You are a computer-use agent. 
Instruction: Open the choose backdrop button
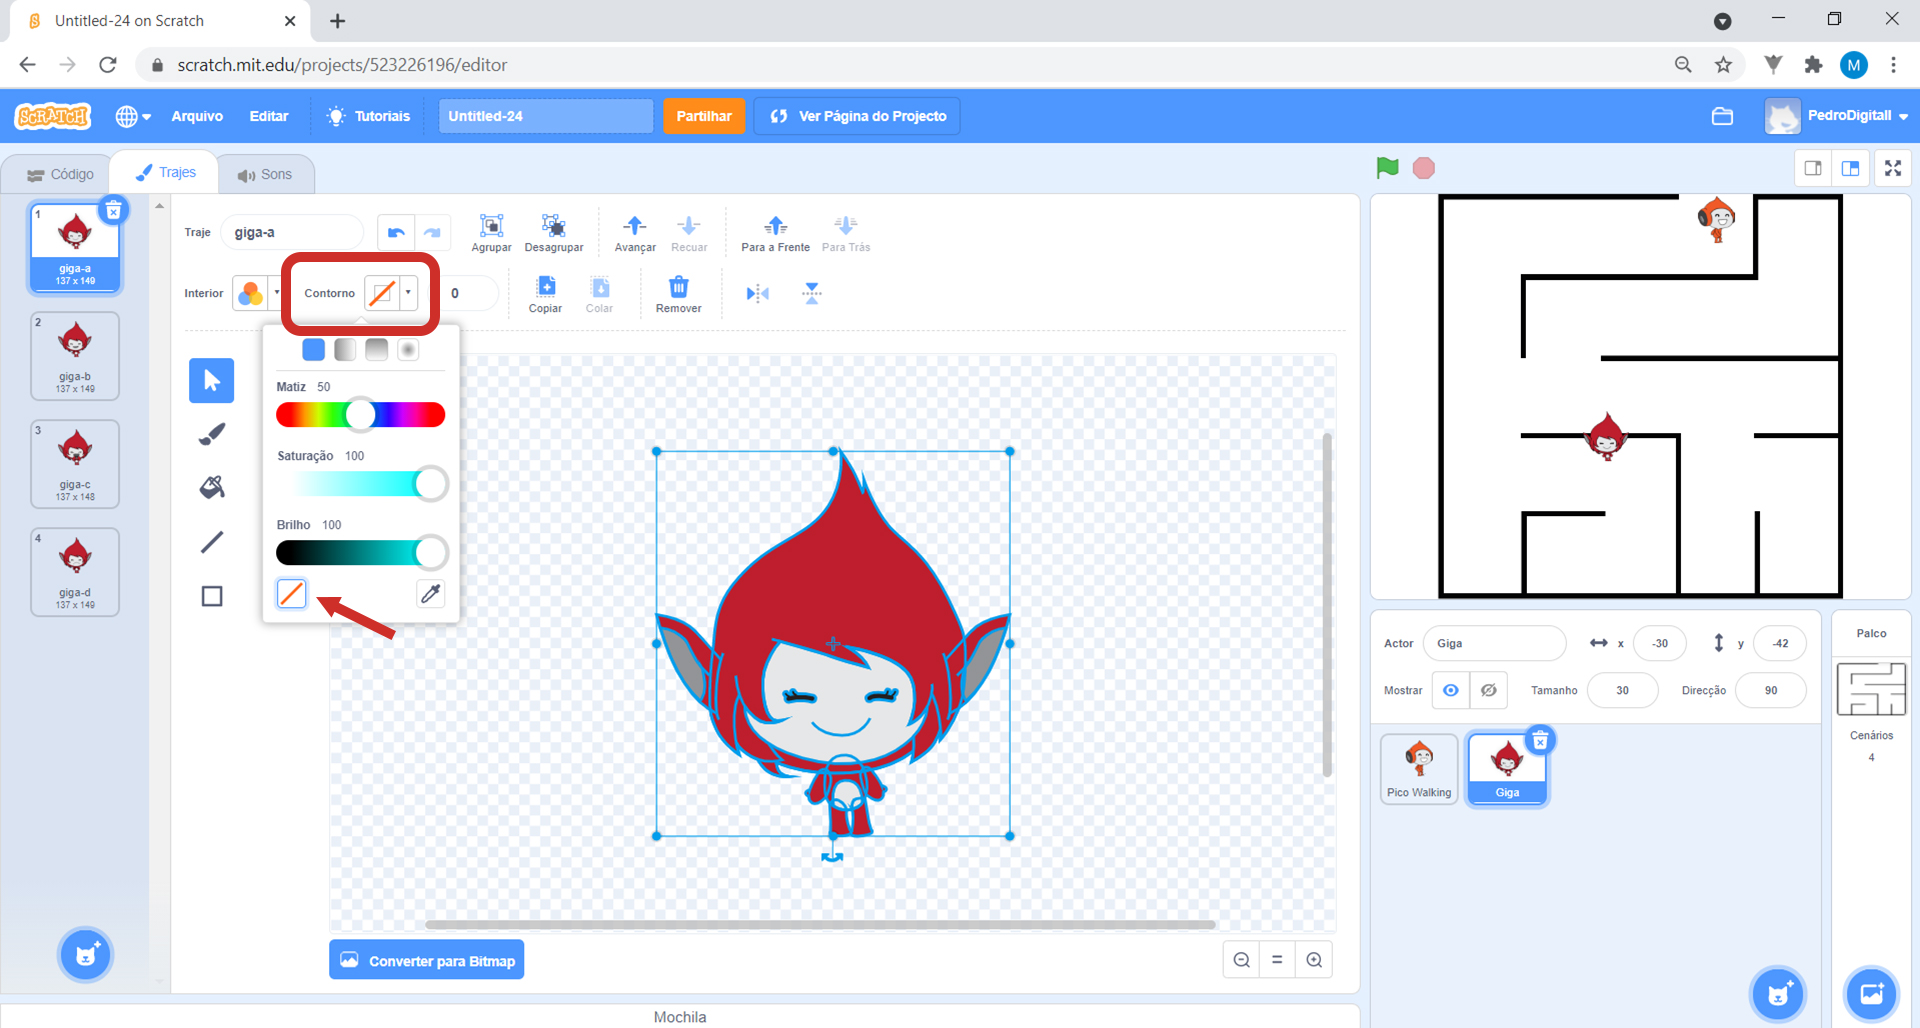[1871, 994]
